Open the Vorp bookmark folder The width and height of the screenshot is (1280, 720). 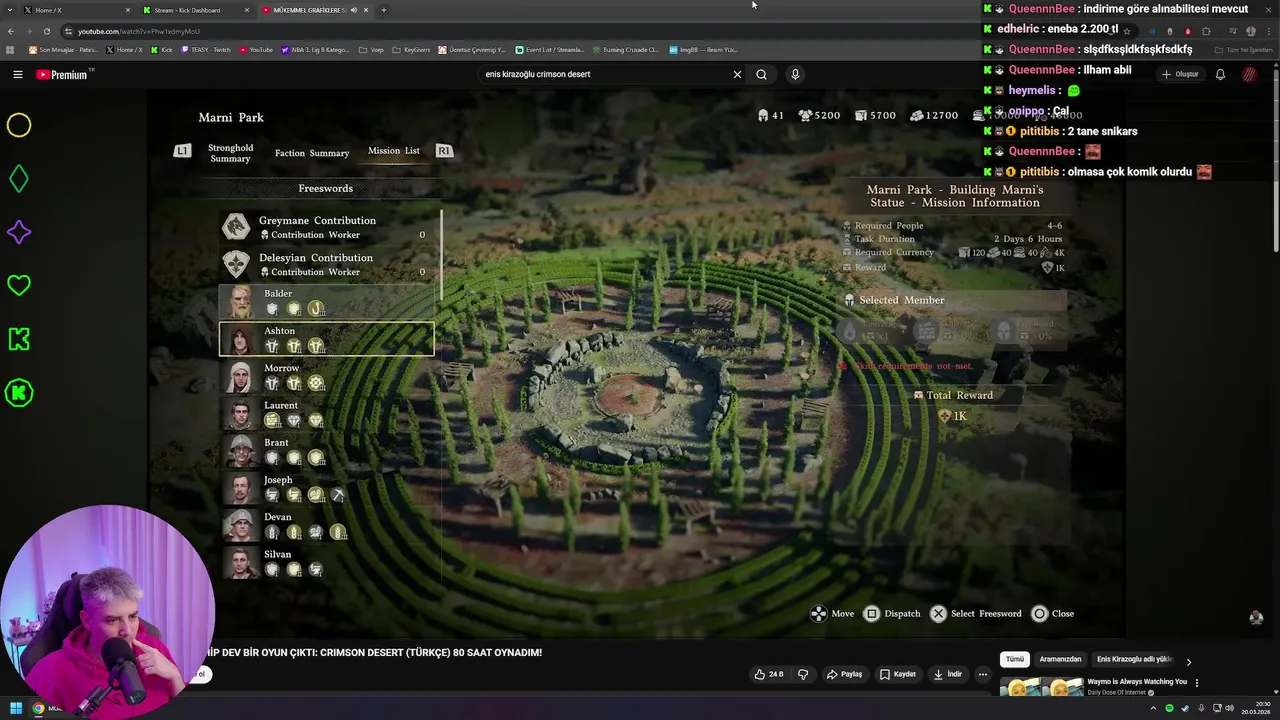pyautogui.click(x=373, y=49)
